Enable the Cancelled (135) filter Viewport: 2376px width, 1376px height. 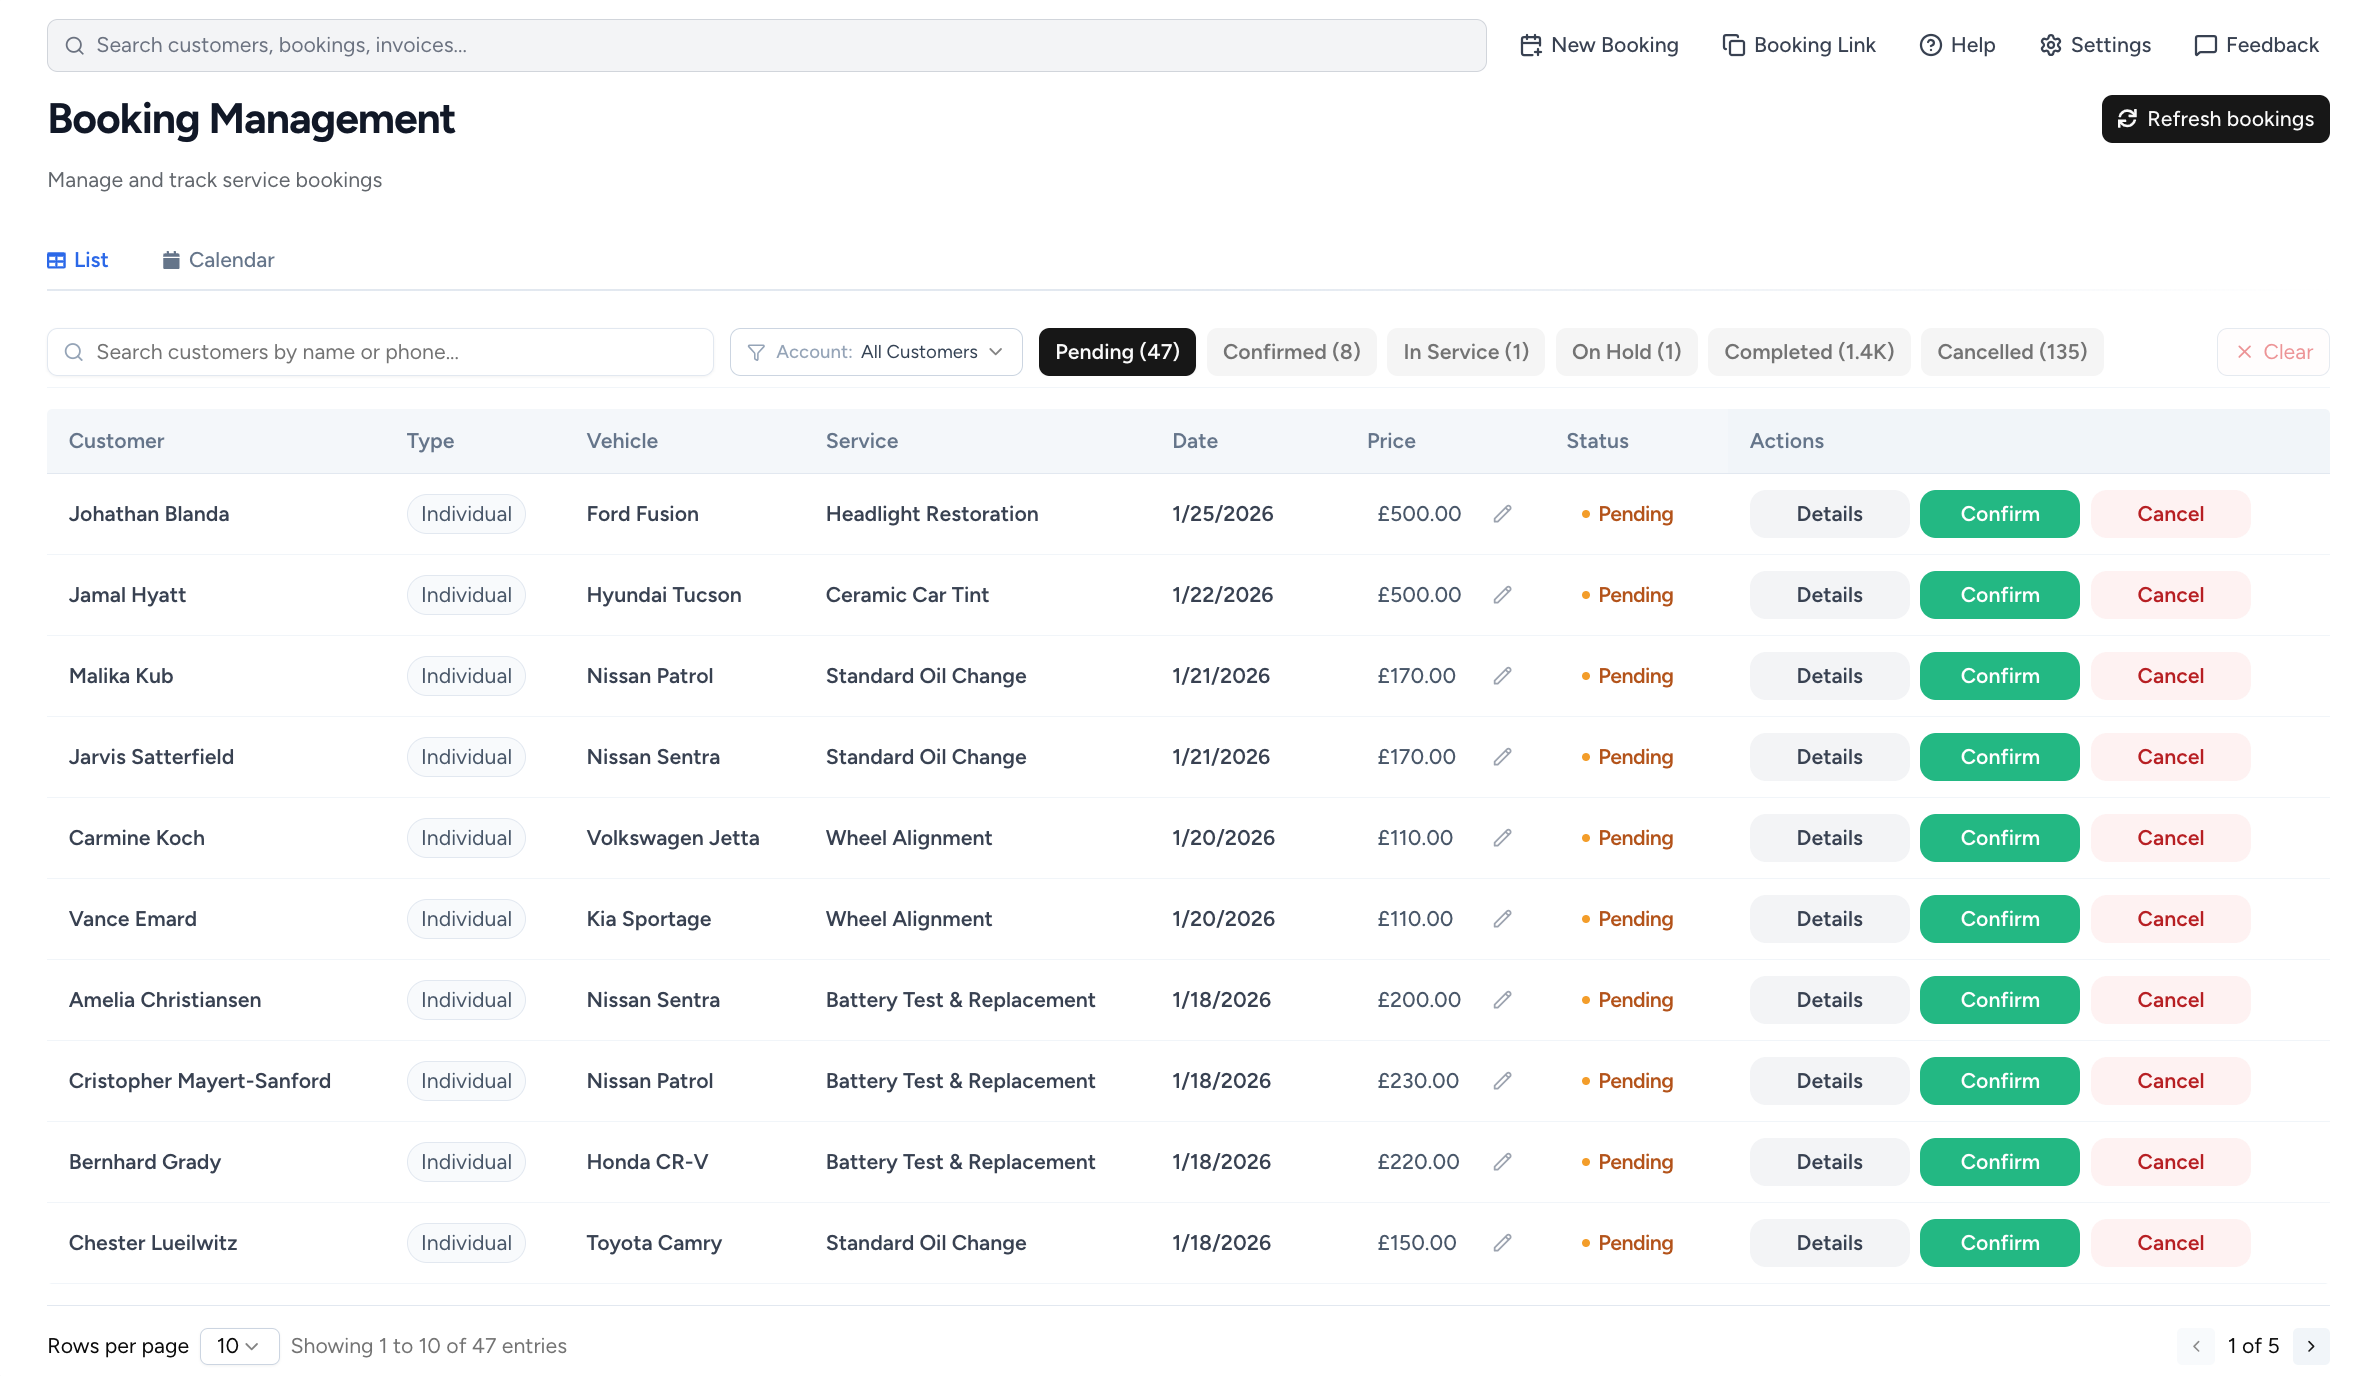(x=2011, y=352)
